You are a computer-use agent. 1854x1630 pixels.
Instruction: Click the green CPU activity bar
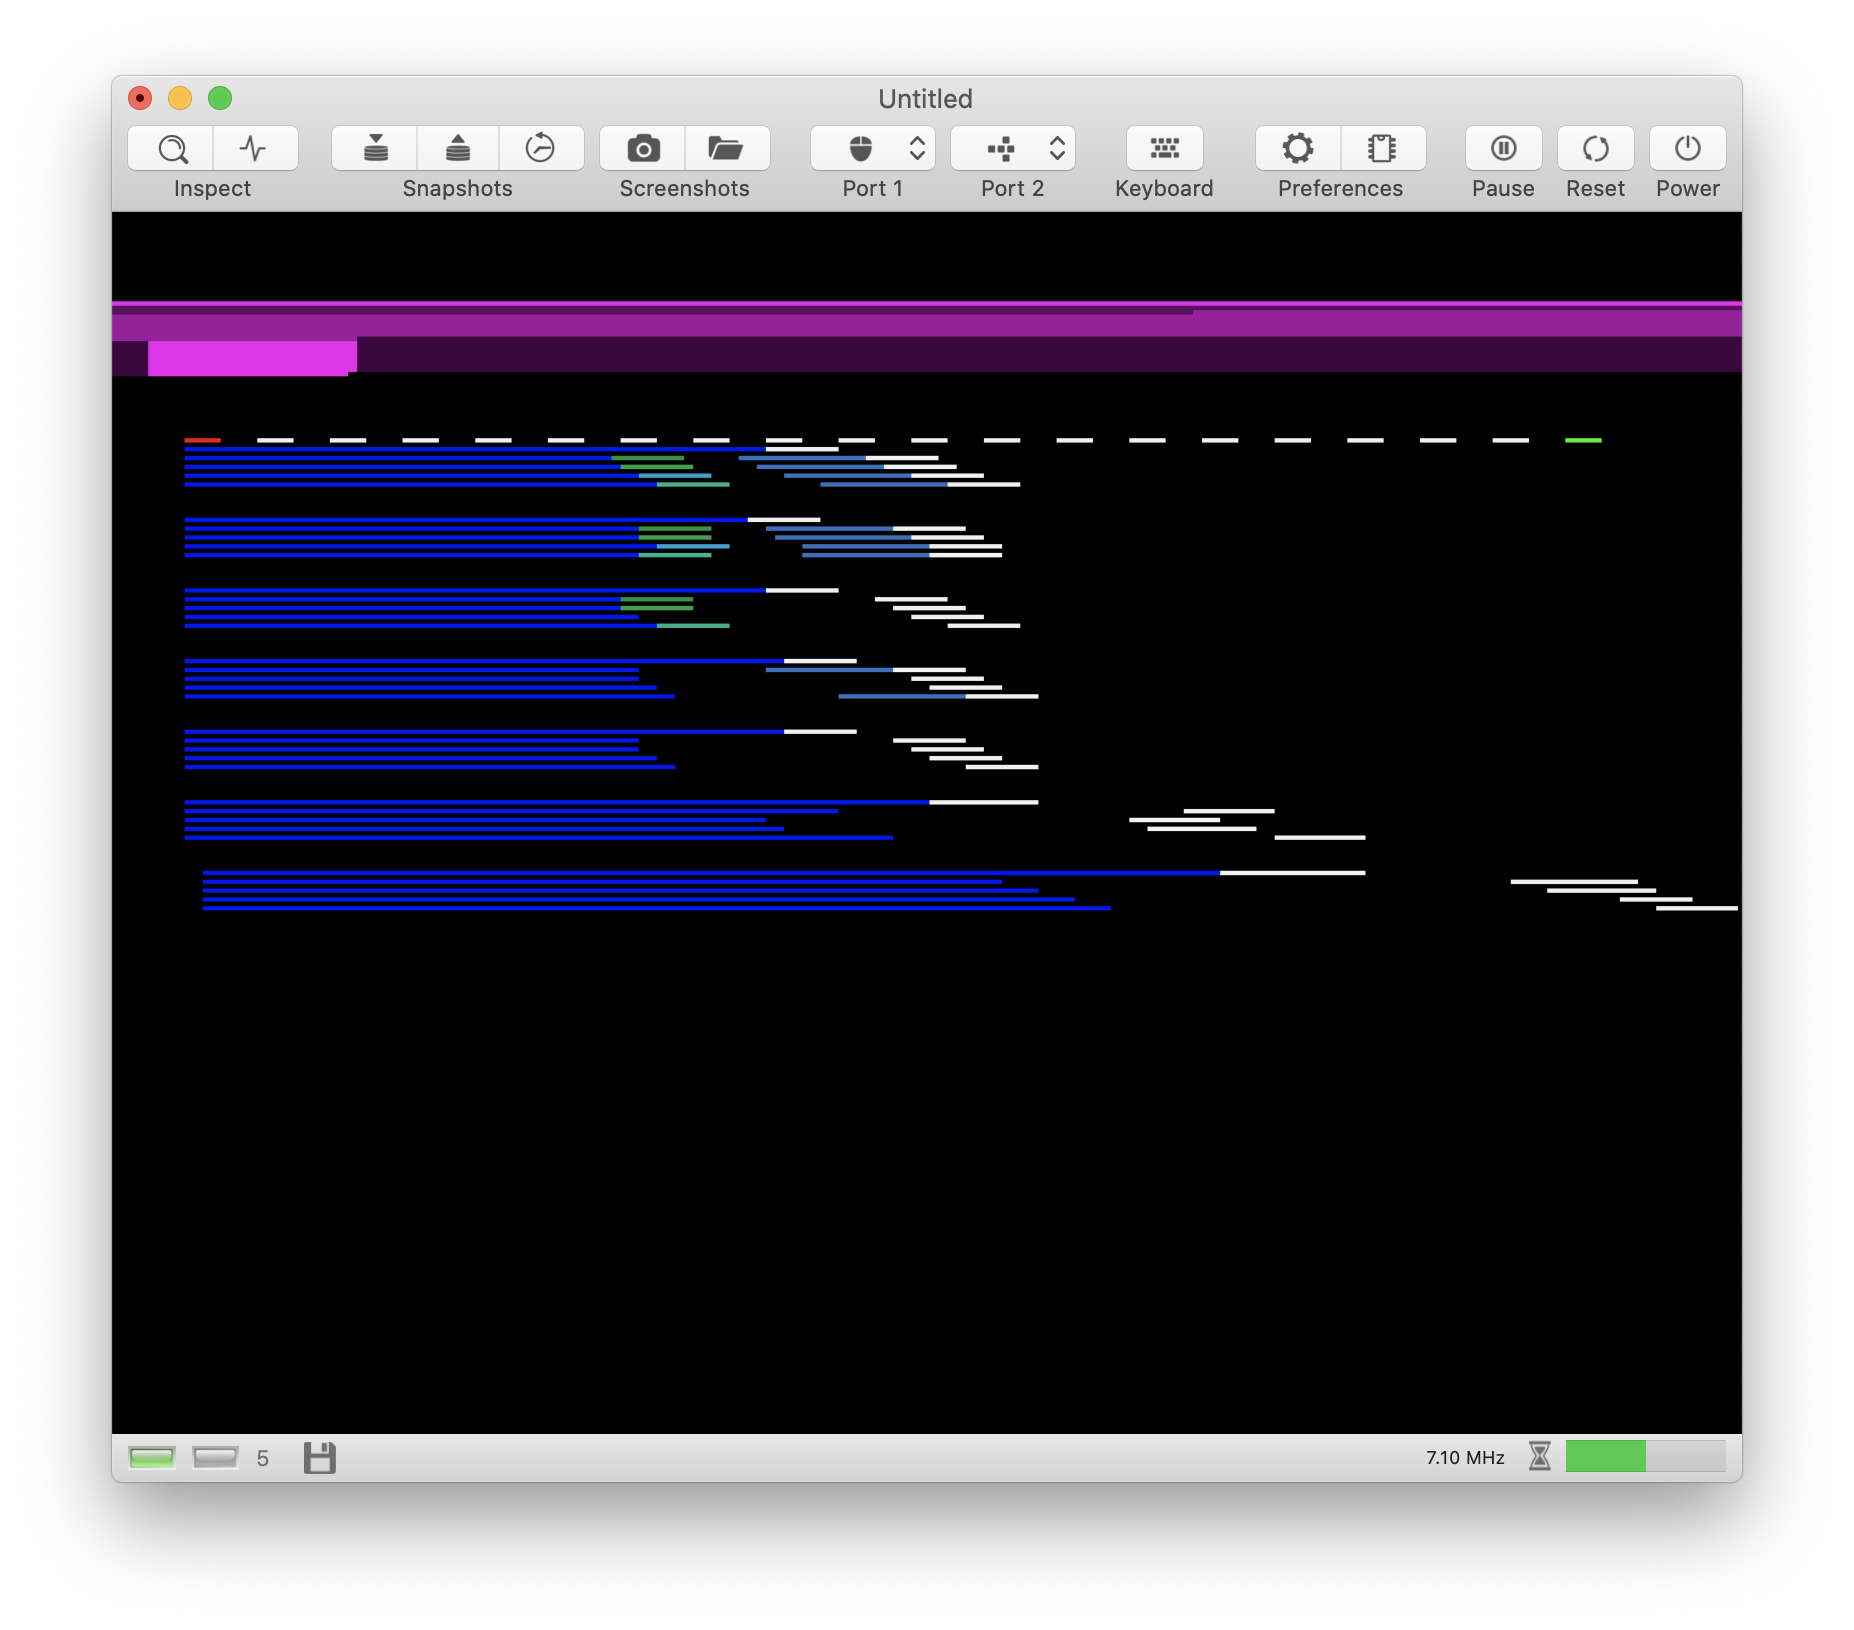(x=1606, y=1456)
